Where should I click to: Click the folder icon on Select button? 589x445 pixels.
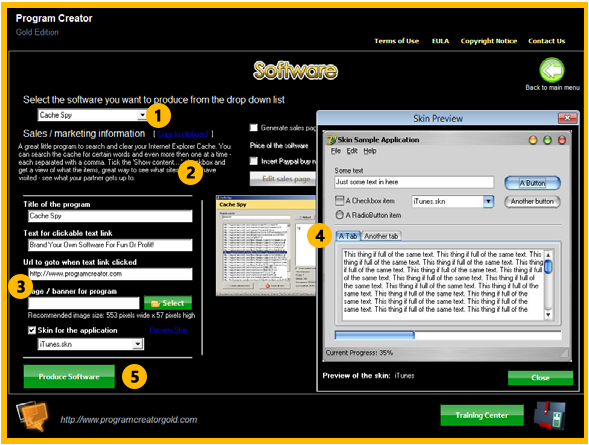tap(155, 303)
